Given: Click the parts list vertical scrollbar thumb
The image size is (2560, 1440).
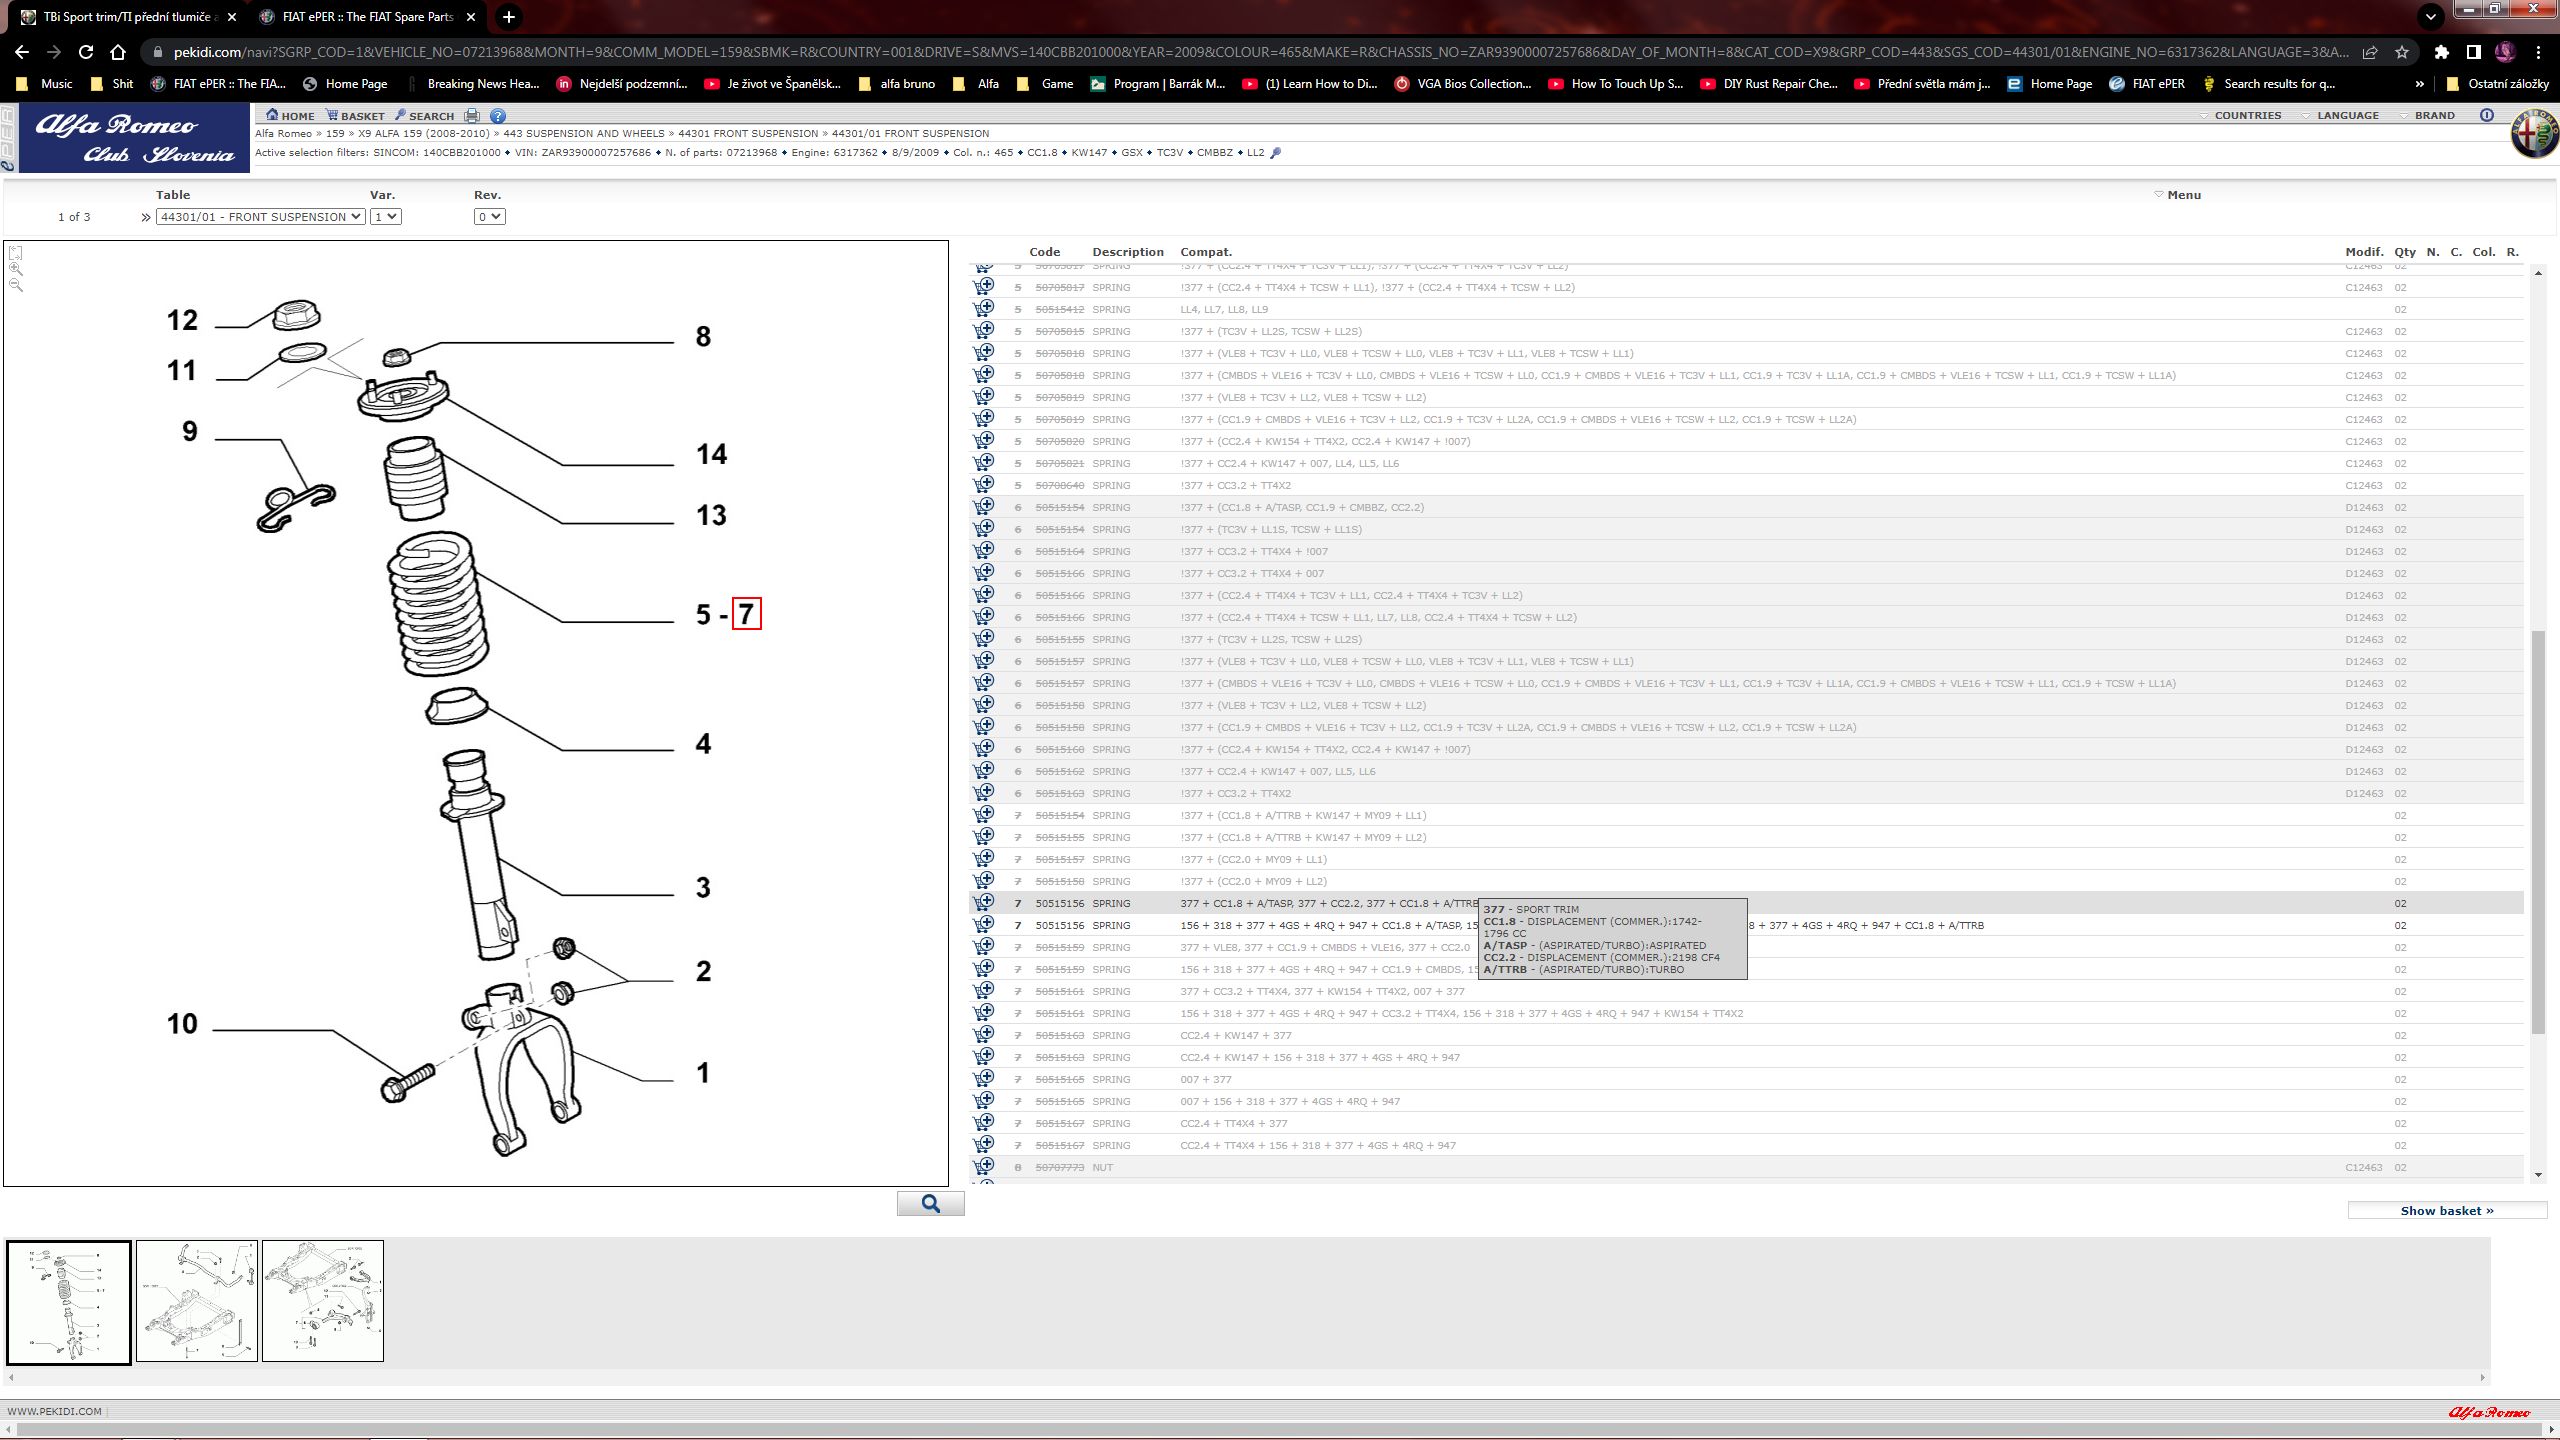Looking at the screenshot, I should coord(2538,832).
